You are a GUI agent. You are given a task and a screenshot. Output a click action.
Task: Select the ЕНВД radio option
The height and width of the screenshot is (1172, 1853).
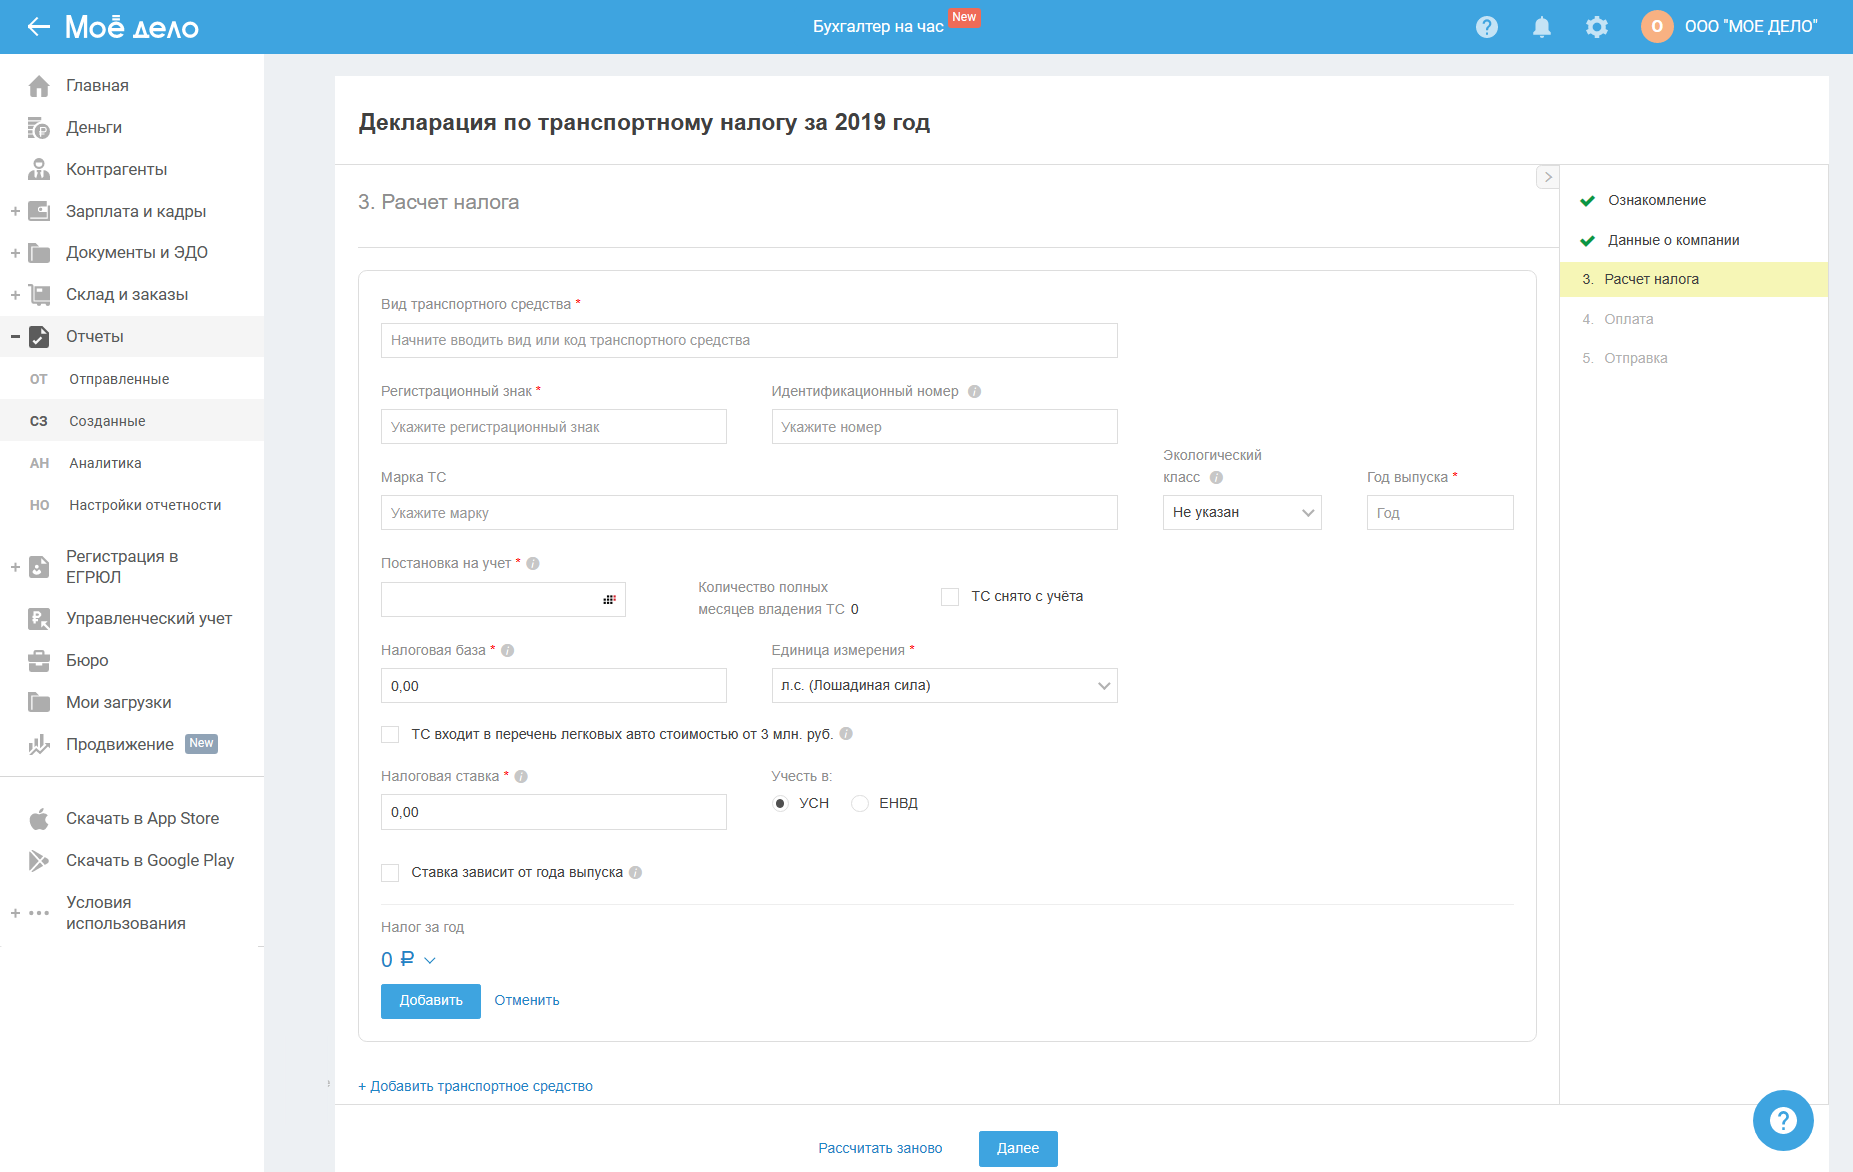tap(860, 804)
